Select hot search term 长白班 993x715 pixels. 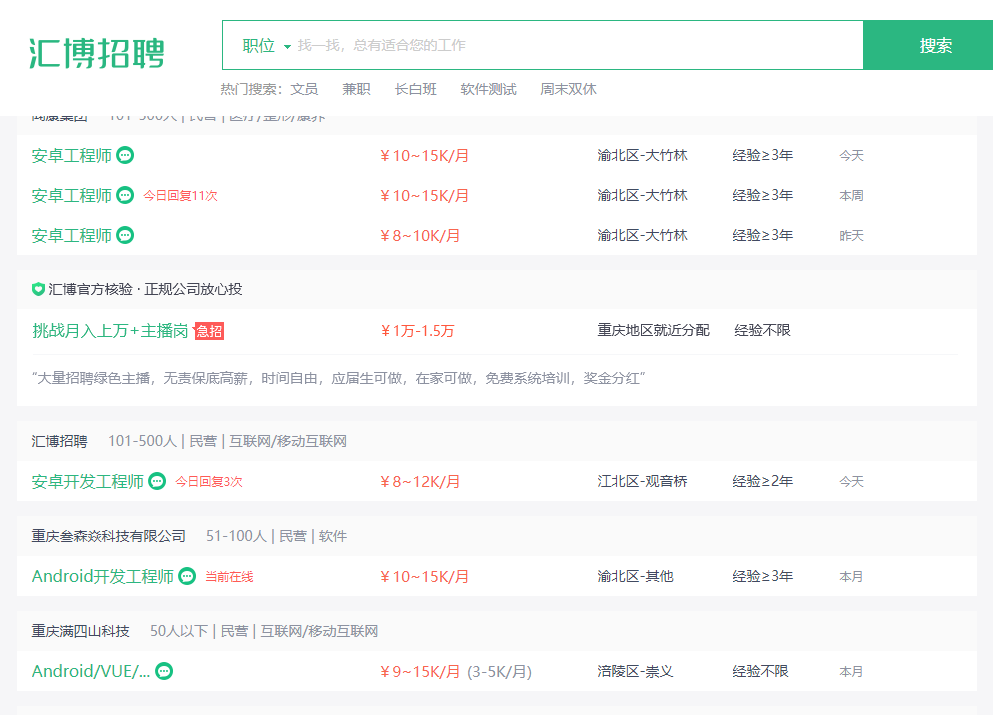415,89
